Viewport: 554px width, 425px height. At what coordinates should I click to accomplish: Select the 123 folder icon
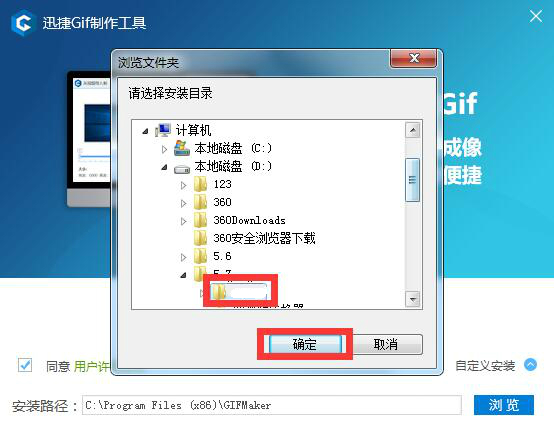point(200,184)
